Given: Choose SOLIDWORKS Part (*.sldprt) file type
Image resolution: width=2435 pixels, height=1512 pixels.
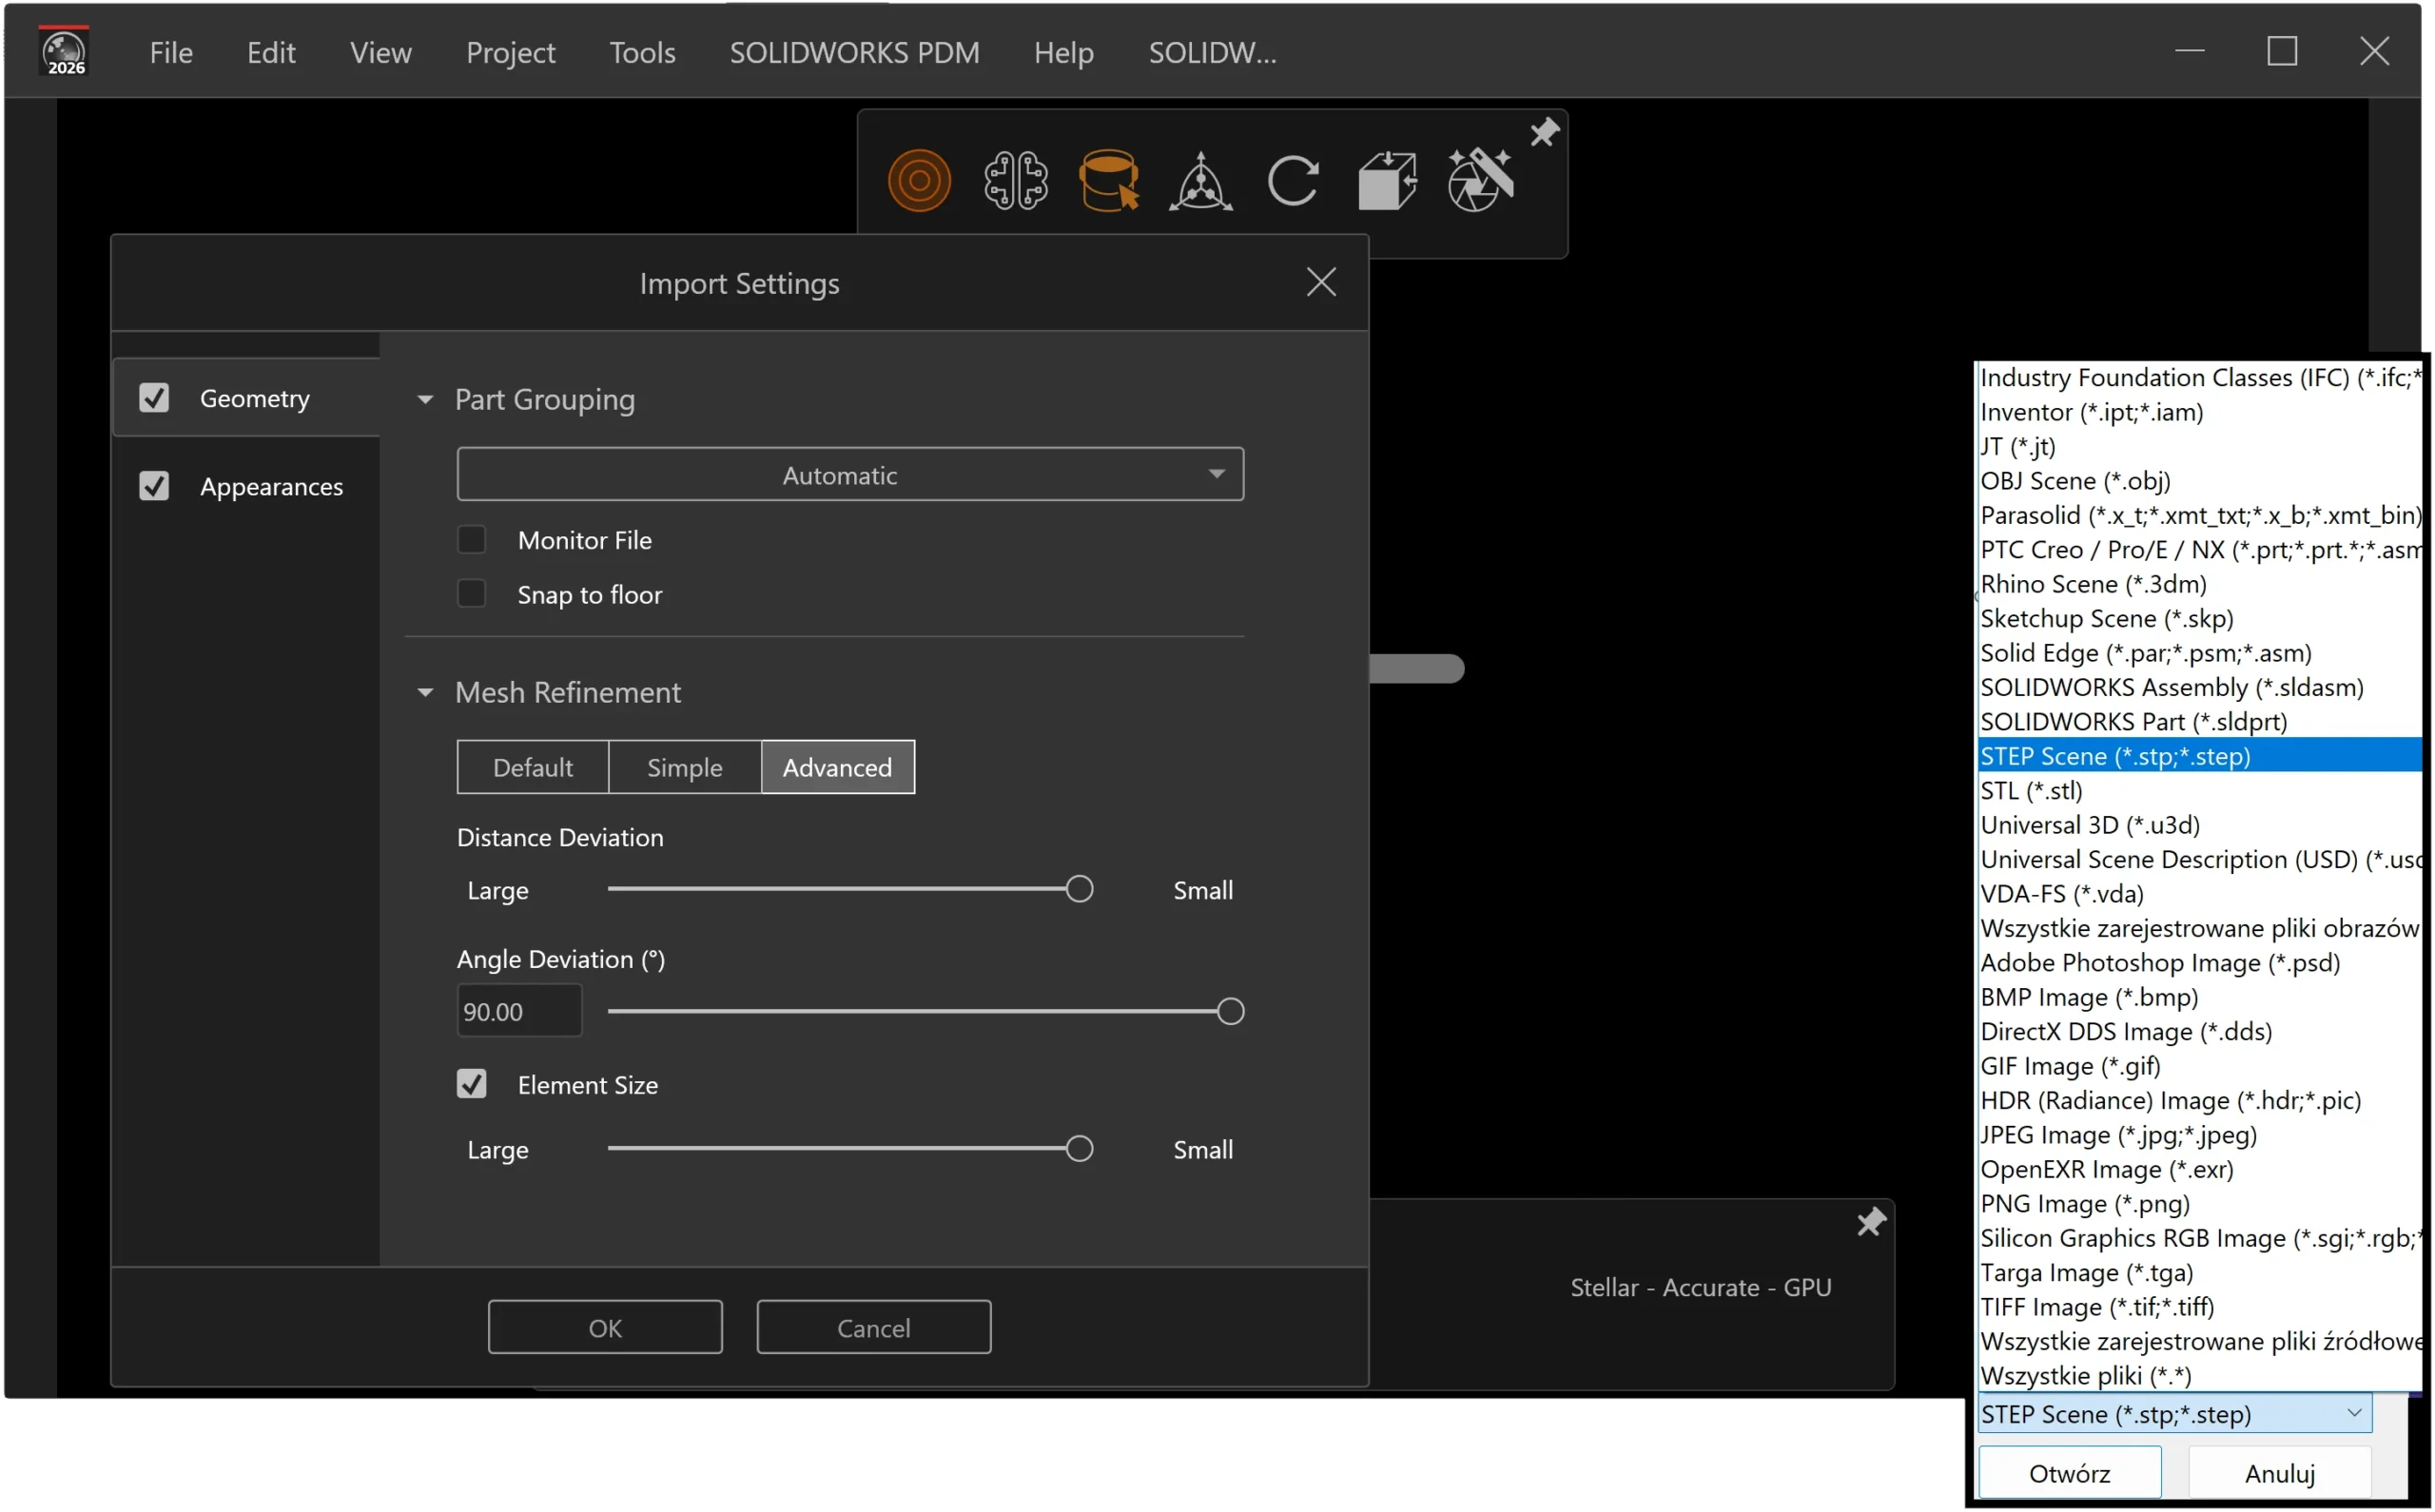Looking at the screenshot, I should coord(2200,722).
